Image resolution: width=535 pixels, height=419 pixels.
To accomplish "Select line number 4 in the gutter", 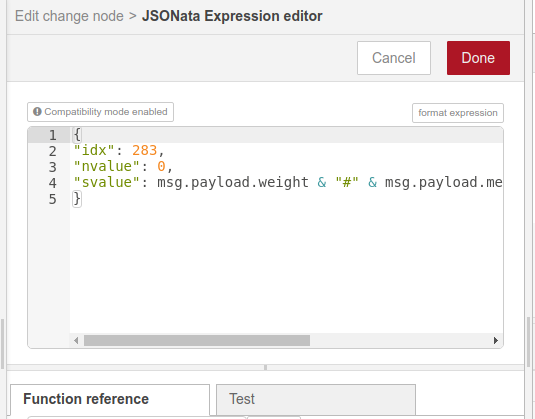I will pos(53,183).
